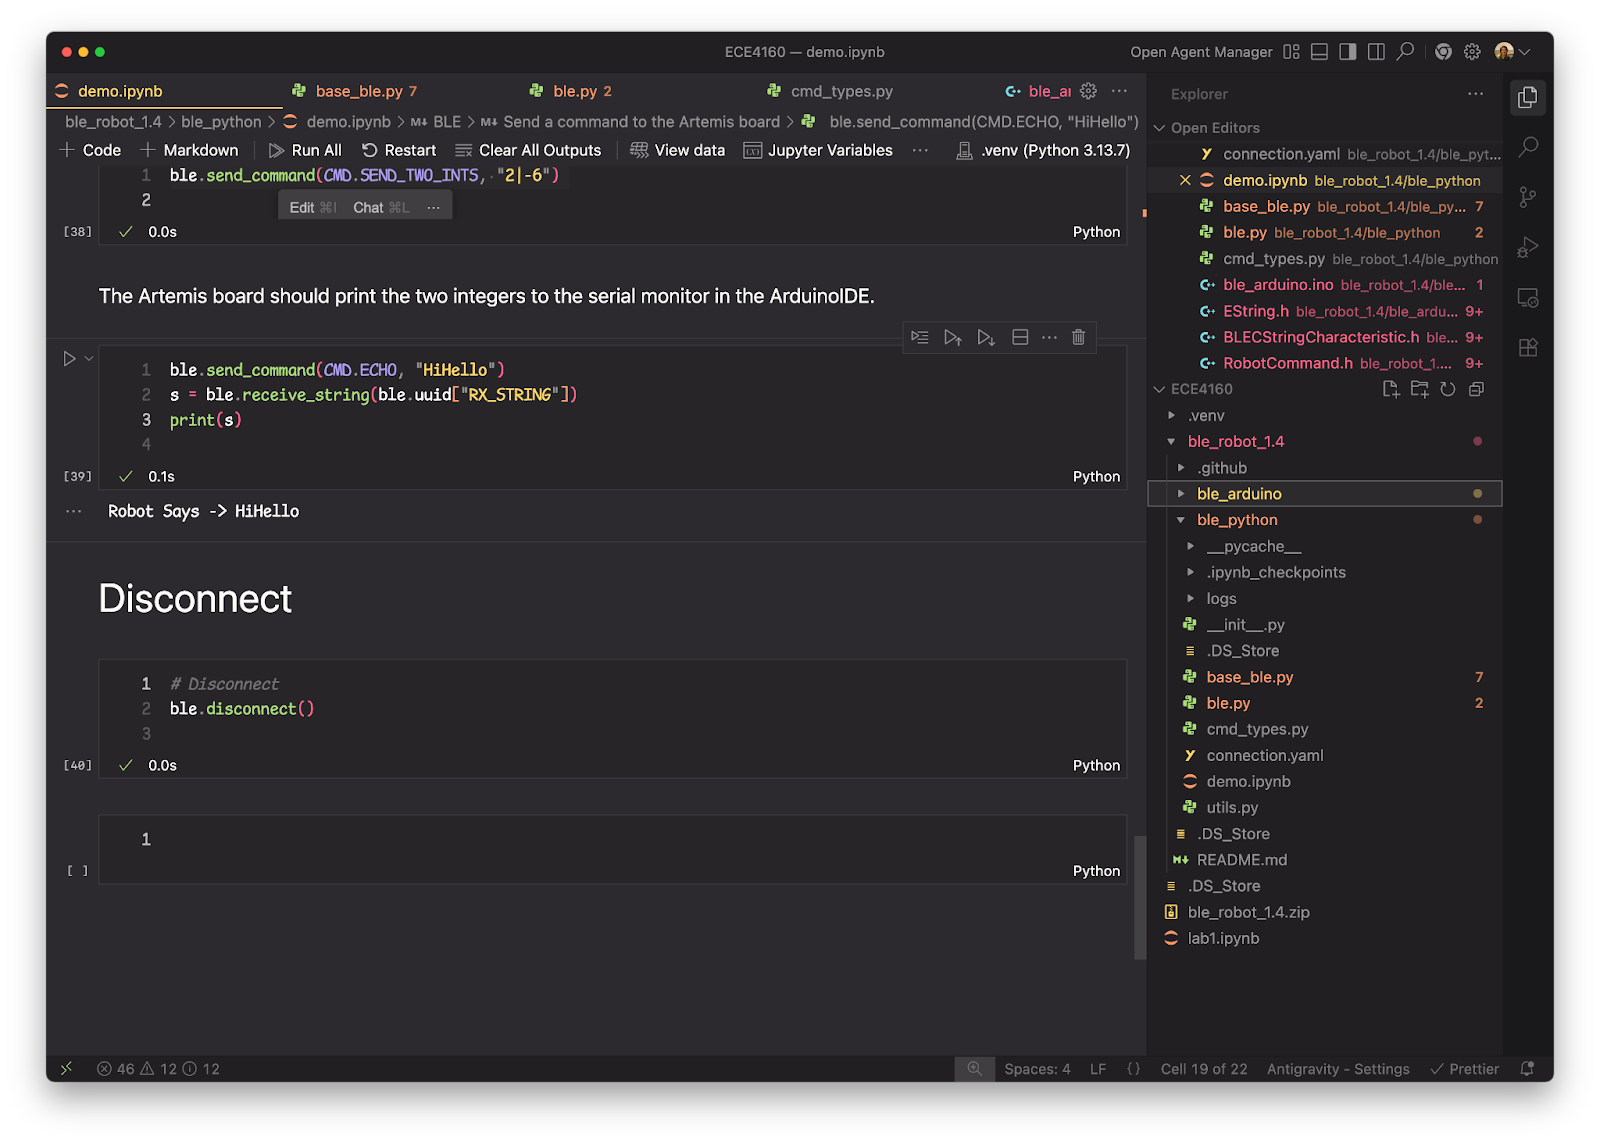1600x1143 pixels.
Task: Collapse the ble_python folder
Action: click(1180, 519)
